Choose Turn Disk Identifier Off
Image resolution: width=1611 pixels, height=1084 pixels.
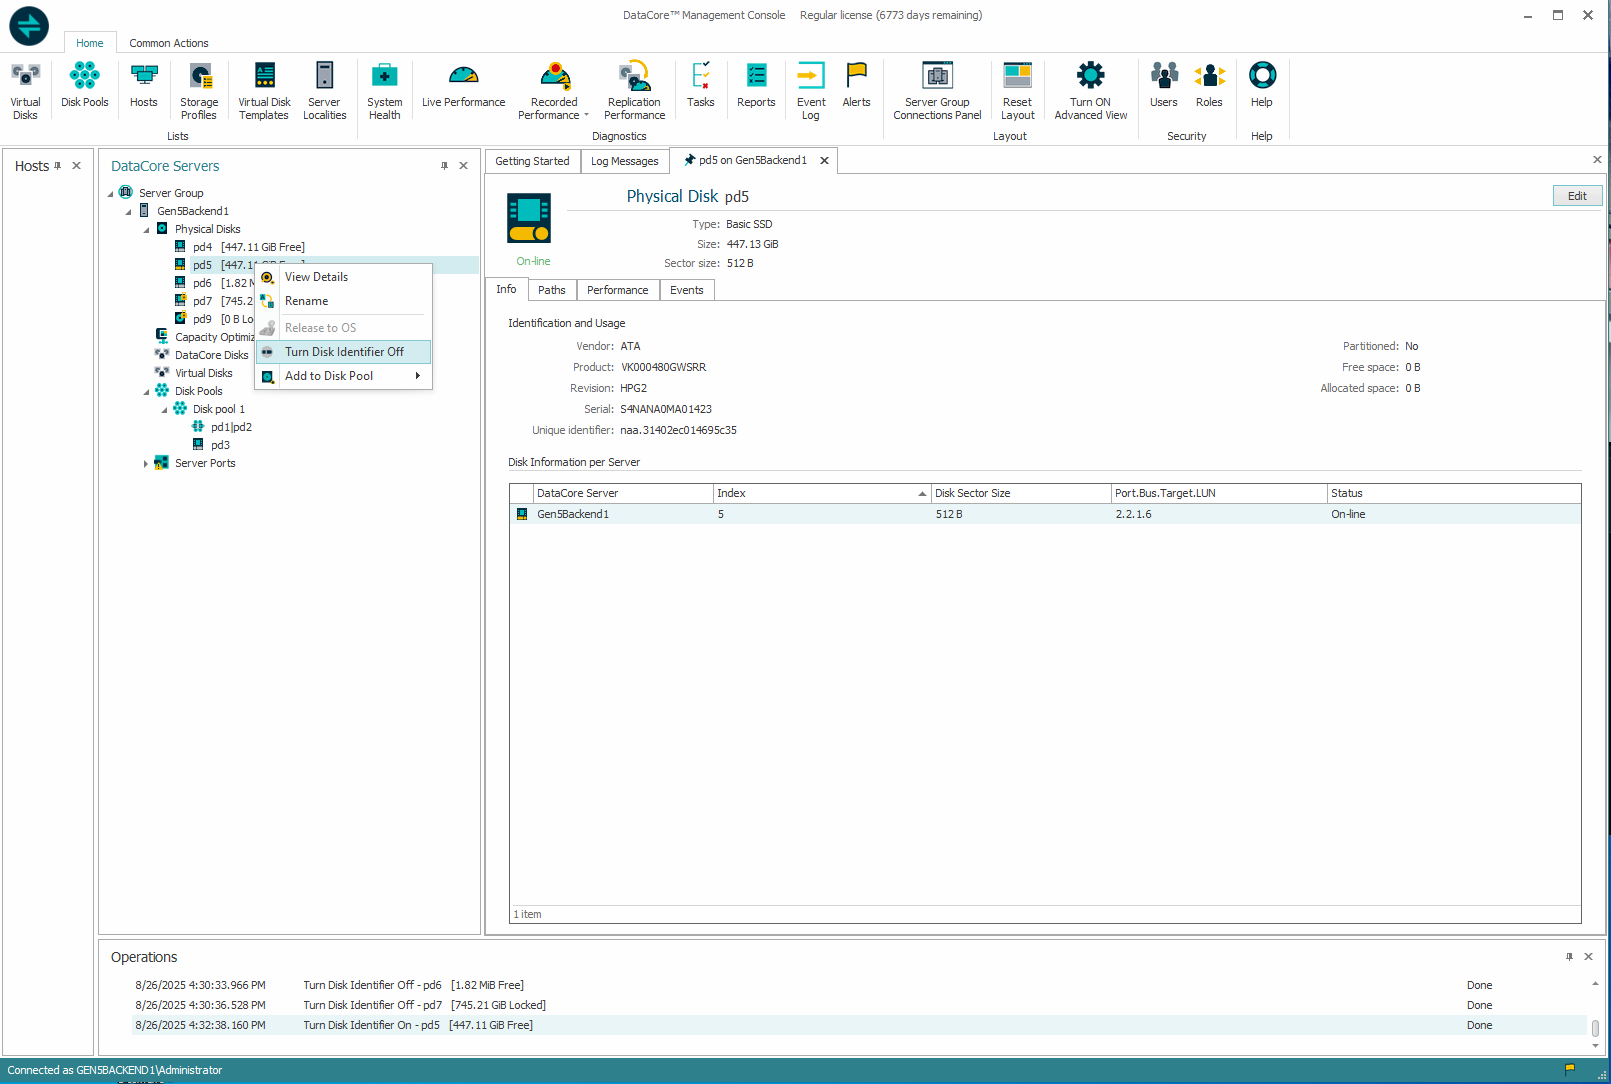[x=344, y=352]
